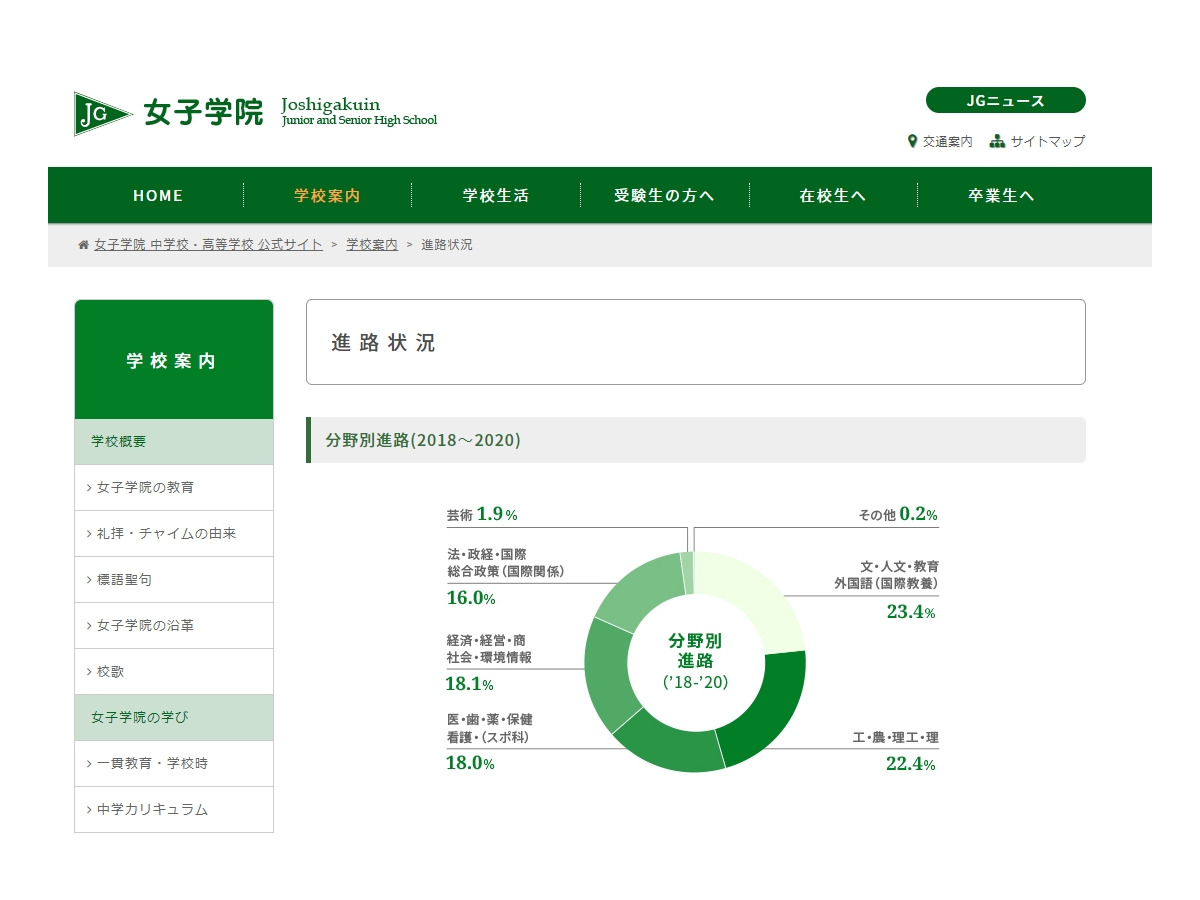The height and width of the screenshot is (900, 1200).
Task: Select 学校生活 in navigation bar
Action: (x=495, y=196)
